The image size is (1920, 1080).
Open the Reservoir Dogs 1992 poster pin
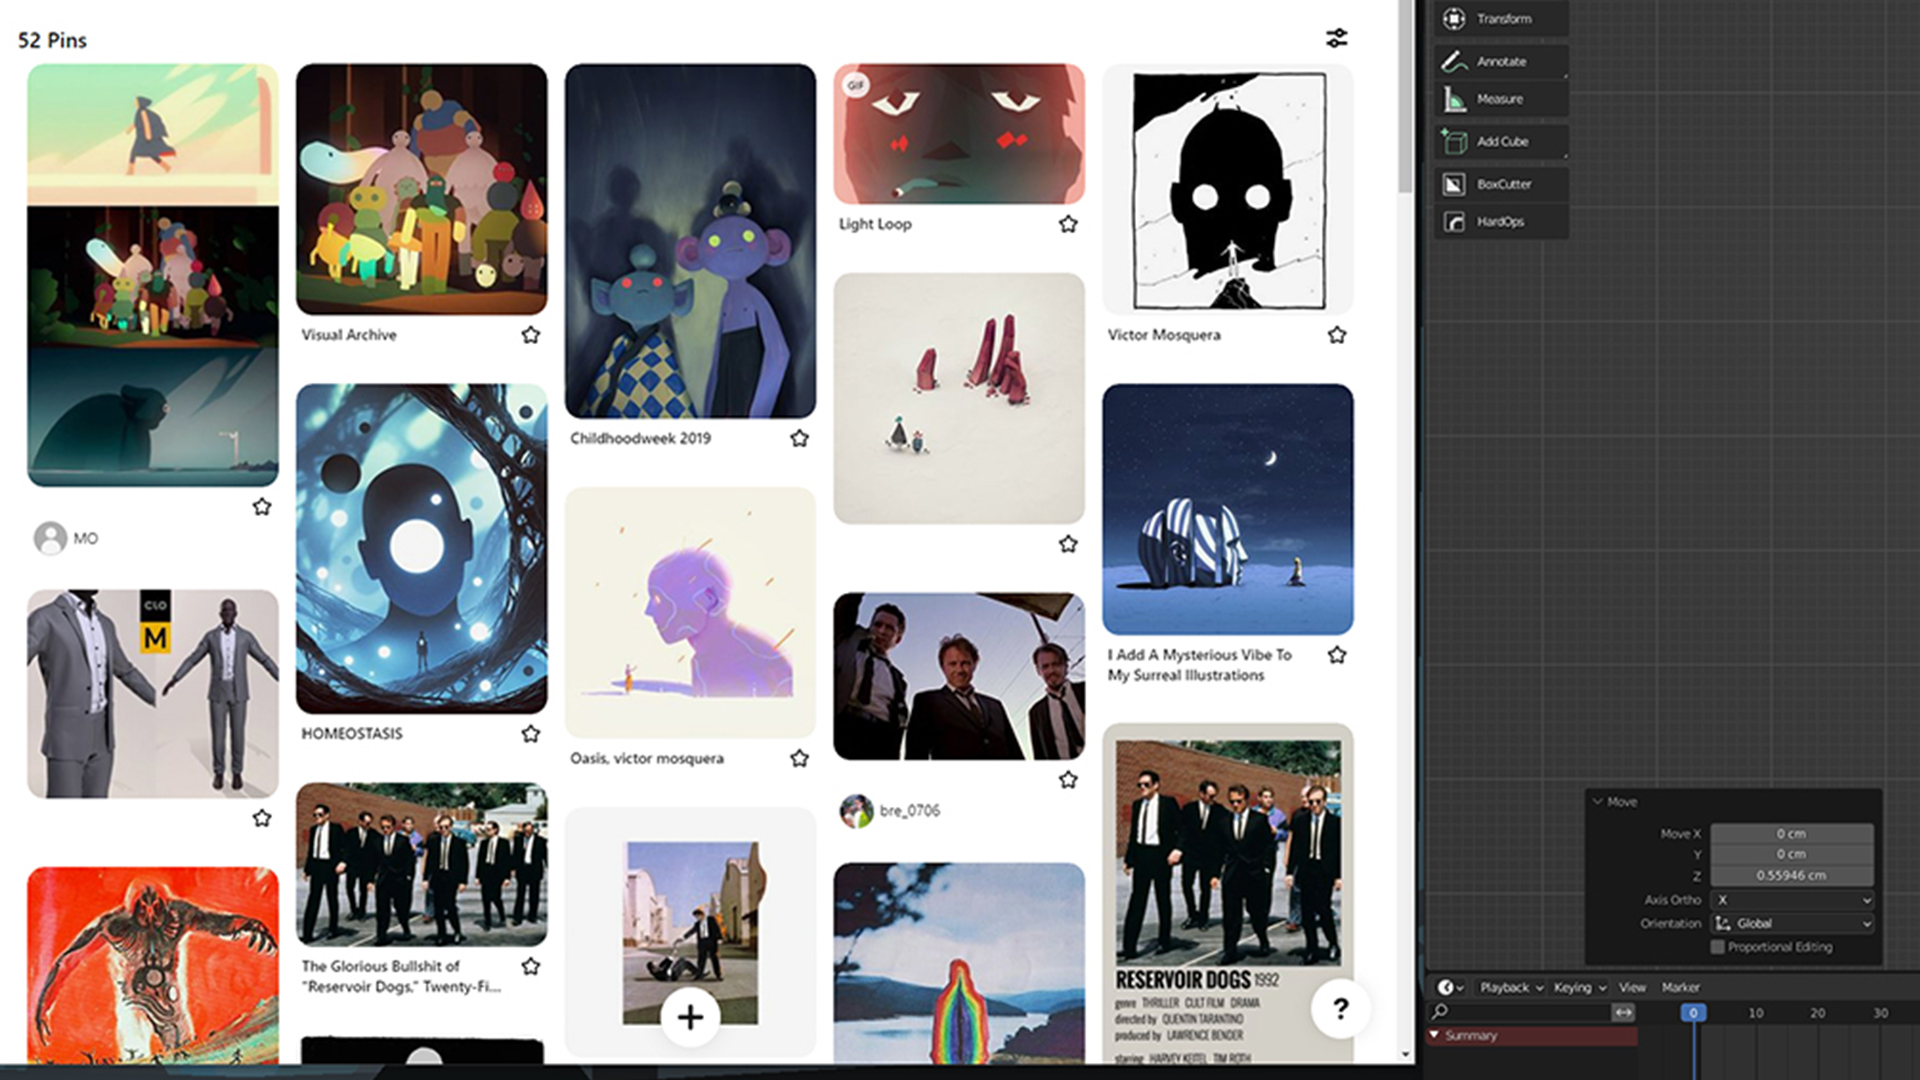click(x=1228, y=893)
